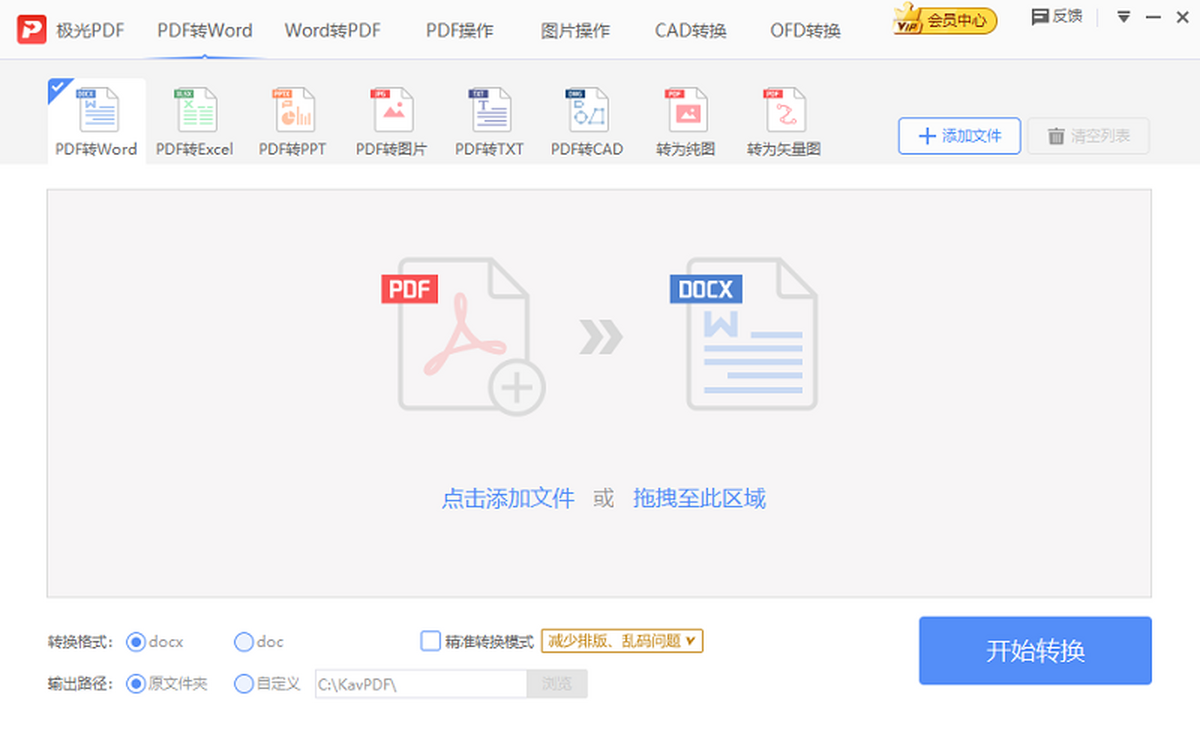The width and height of the screenshot is (1200, 734).
Task: Choose the 转为矢量图 converter
Action: (783, 120)
